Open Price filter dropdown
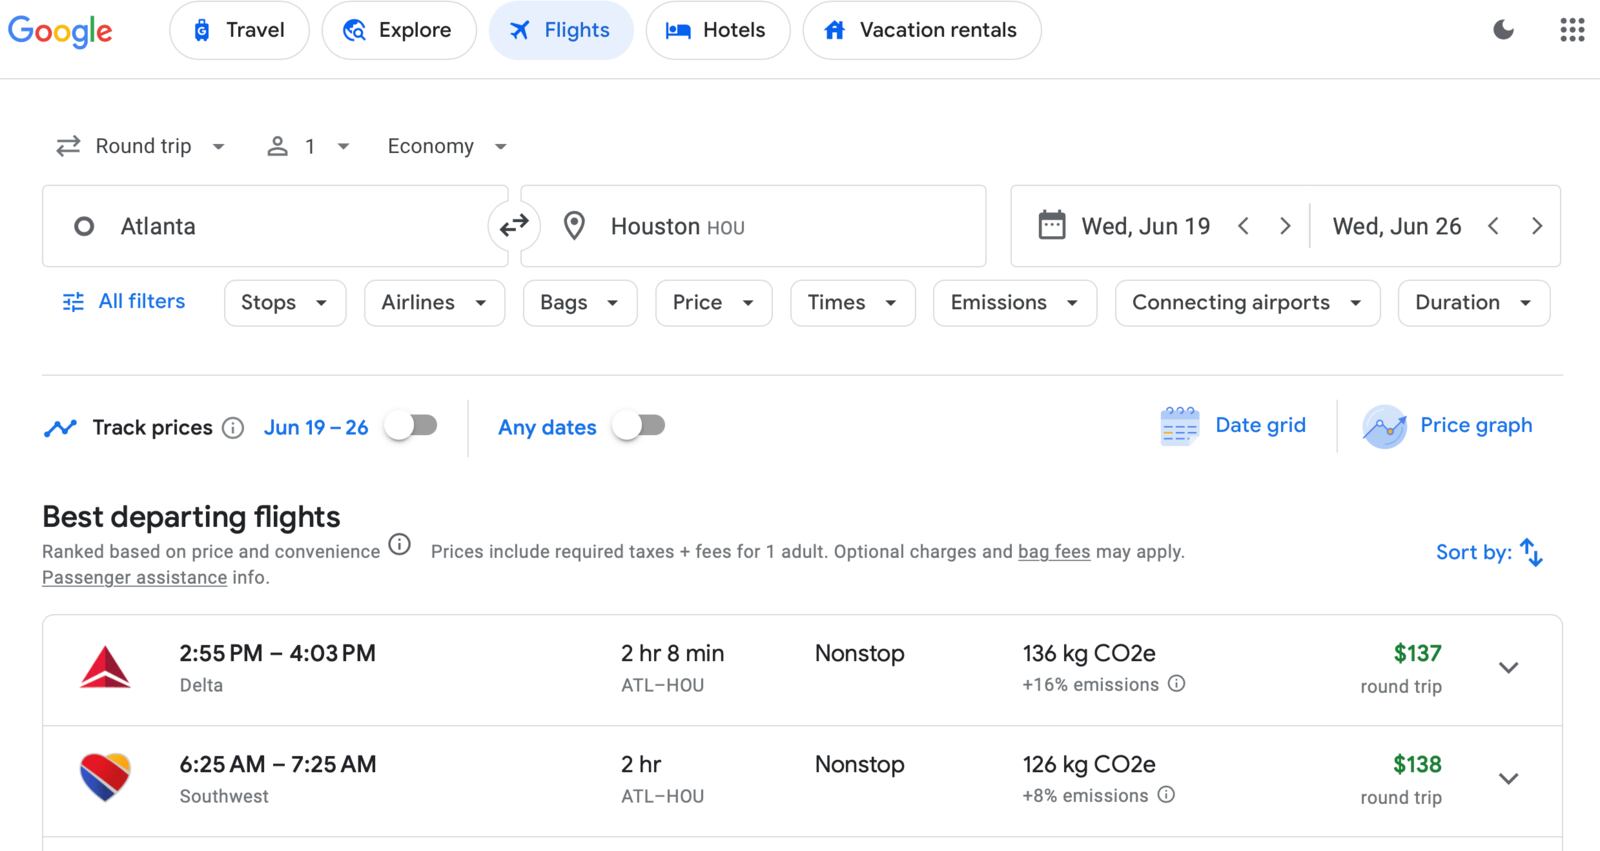The image size is (1600, 851). pos(714,303)
